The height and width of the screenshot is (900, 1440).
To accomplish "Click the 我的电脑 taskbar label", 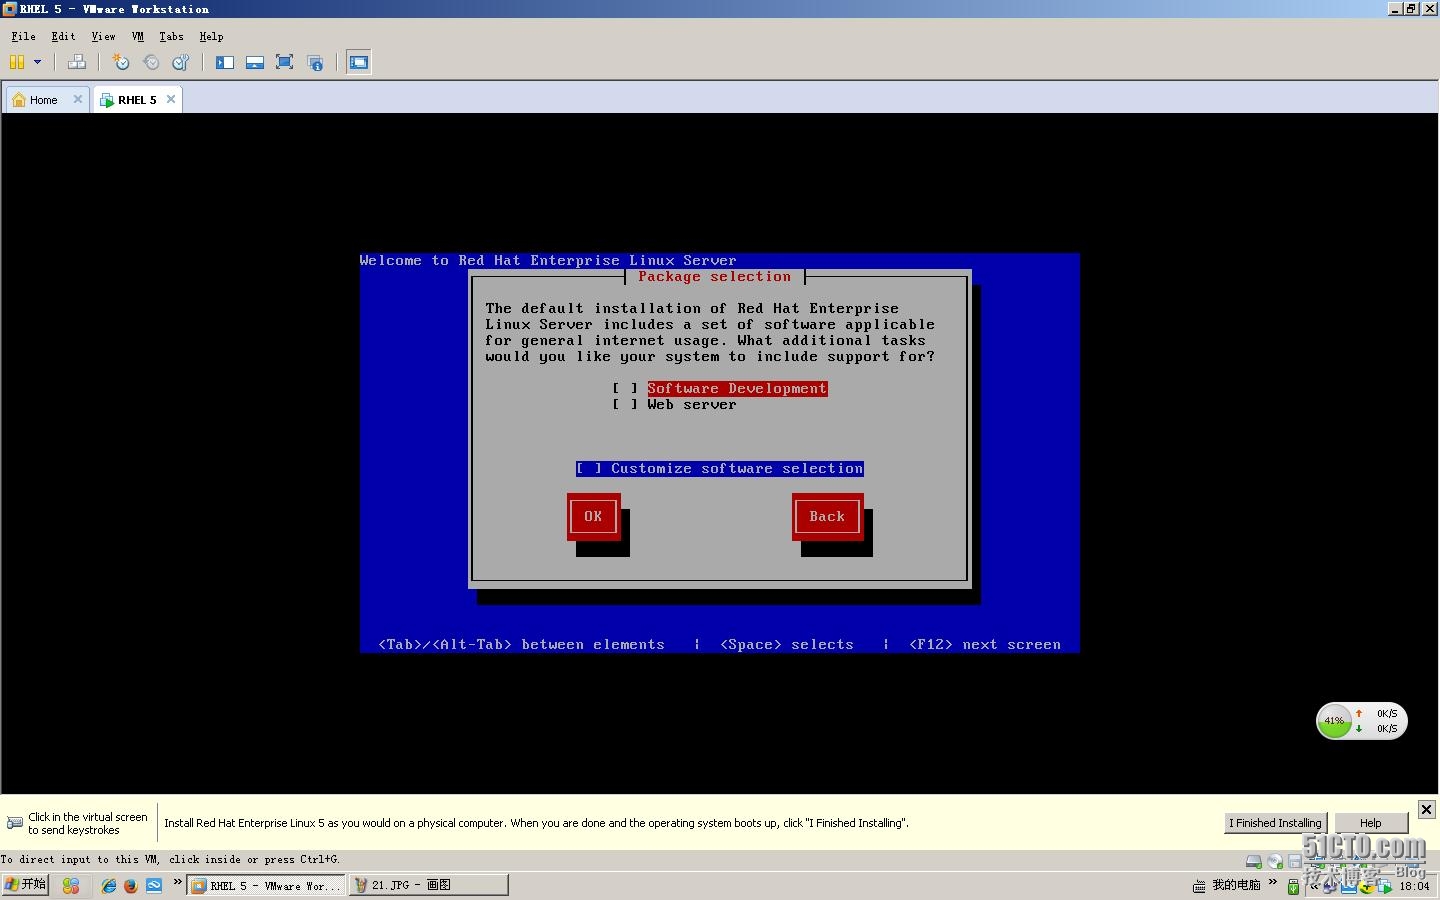I will tap(1236, 885).
